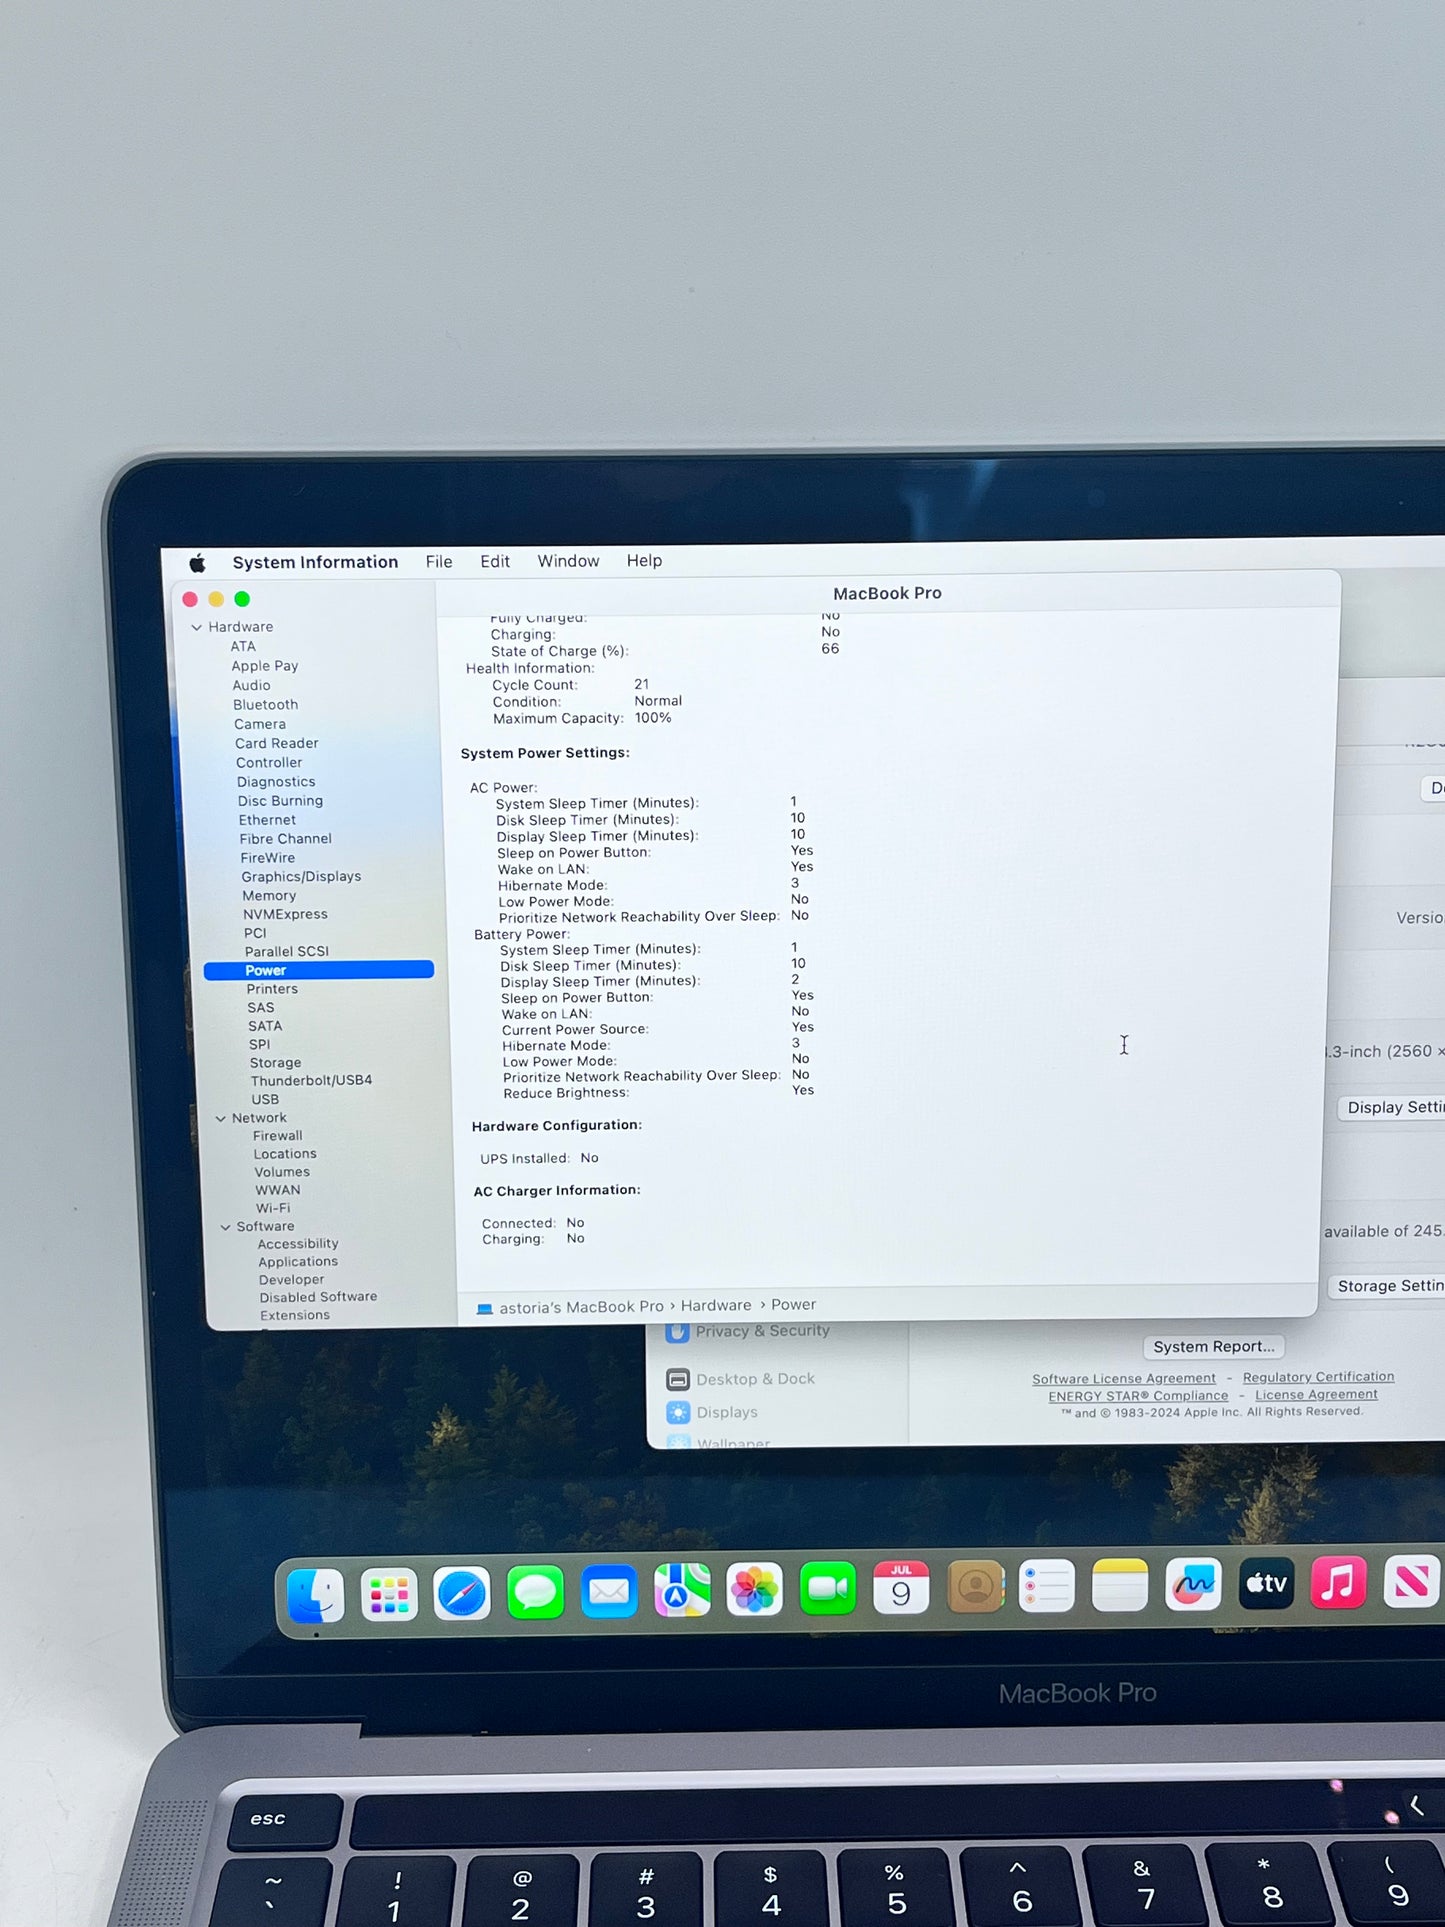Click the Display Settings button
Viewport: 1445px width, 1927px height.
pos(1393,1108)
